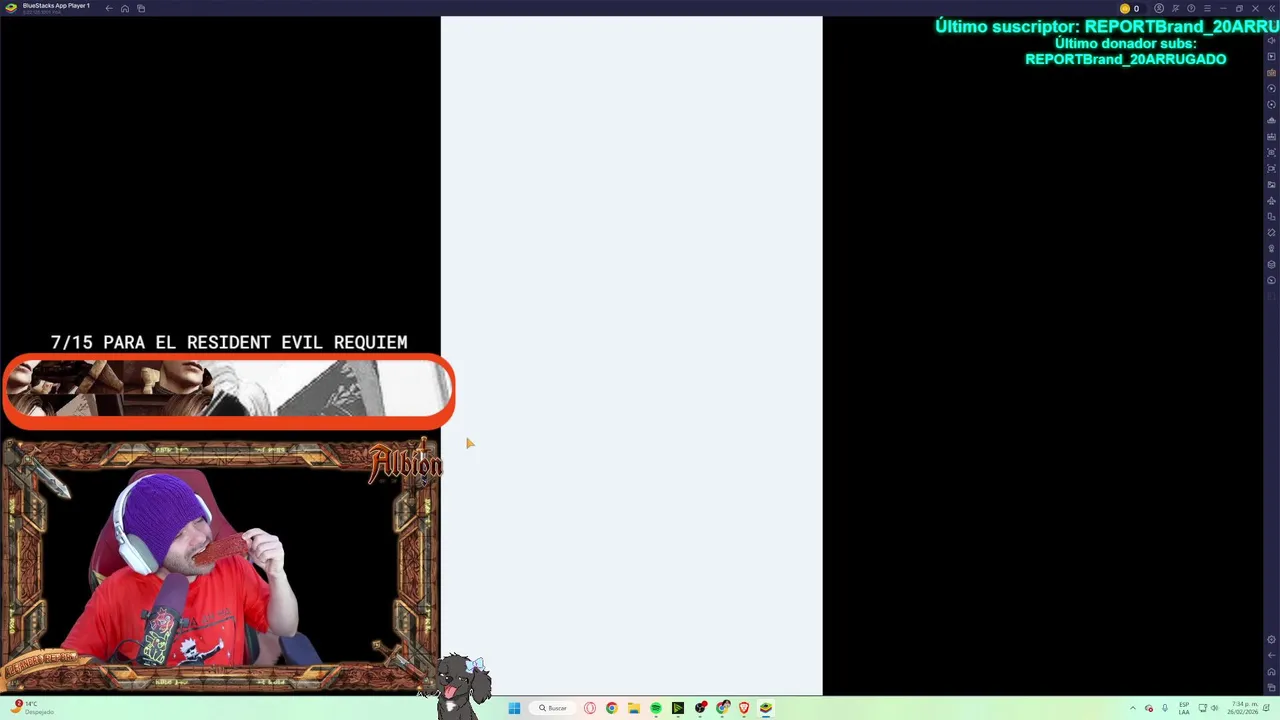Click the speaker volume icon in sidebar
The image size is (1280, 720).
pos(1271,40)
